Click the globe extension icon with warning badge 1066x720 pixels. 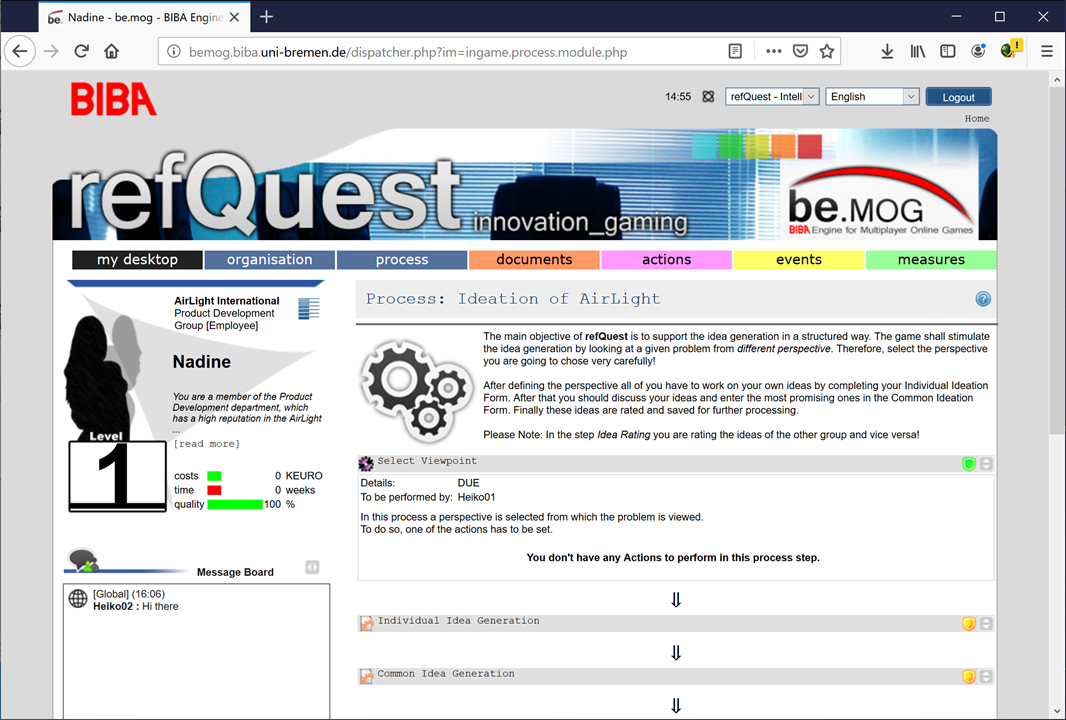pyautogui.click(x=1011, y=49)
